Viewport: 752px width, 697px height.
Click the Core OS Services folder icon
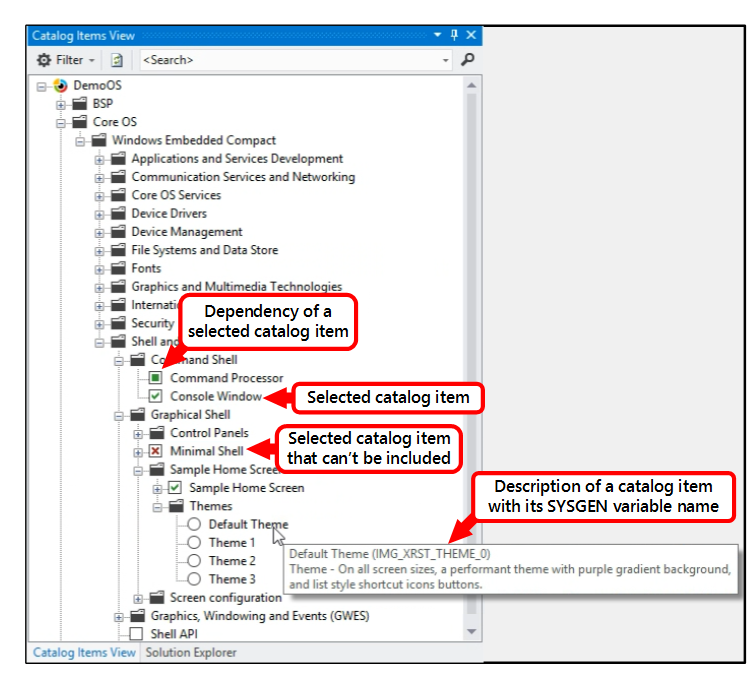[118, 195]
